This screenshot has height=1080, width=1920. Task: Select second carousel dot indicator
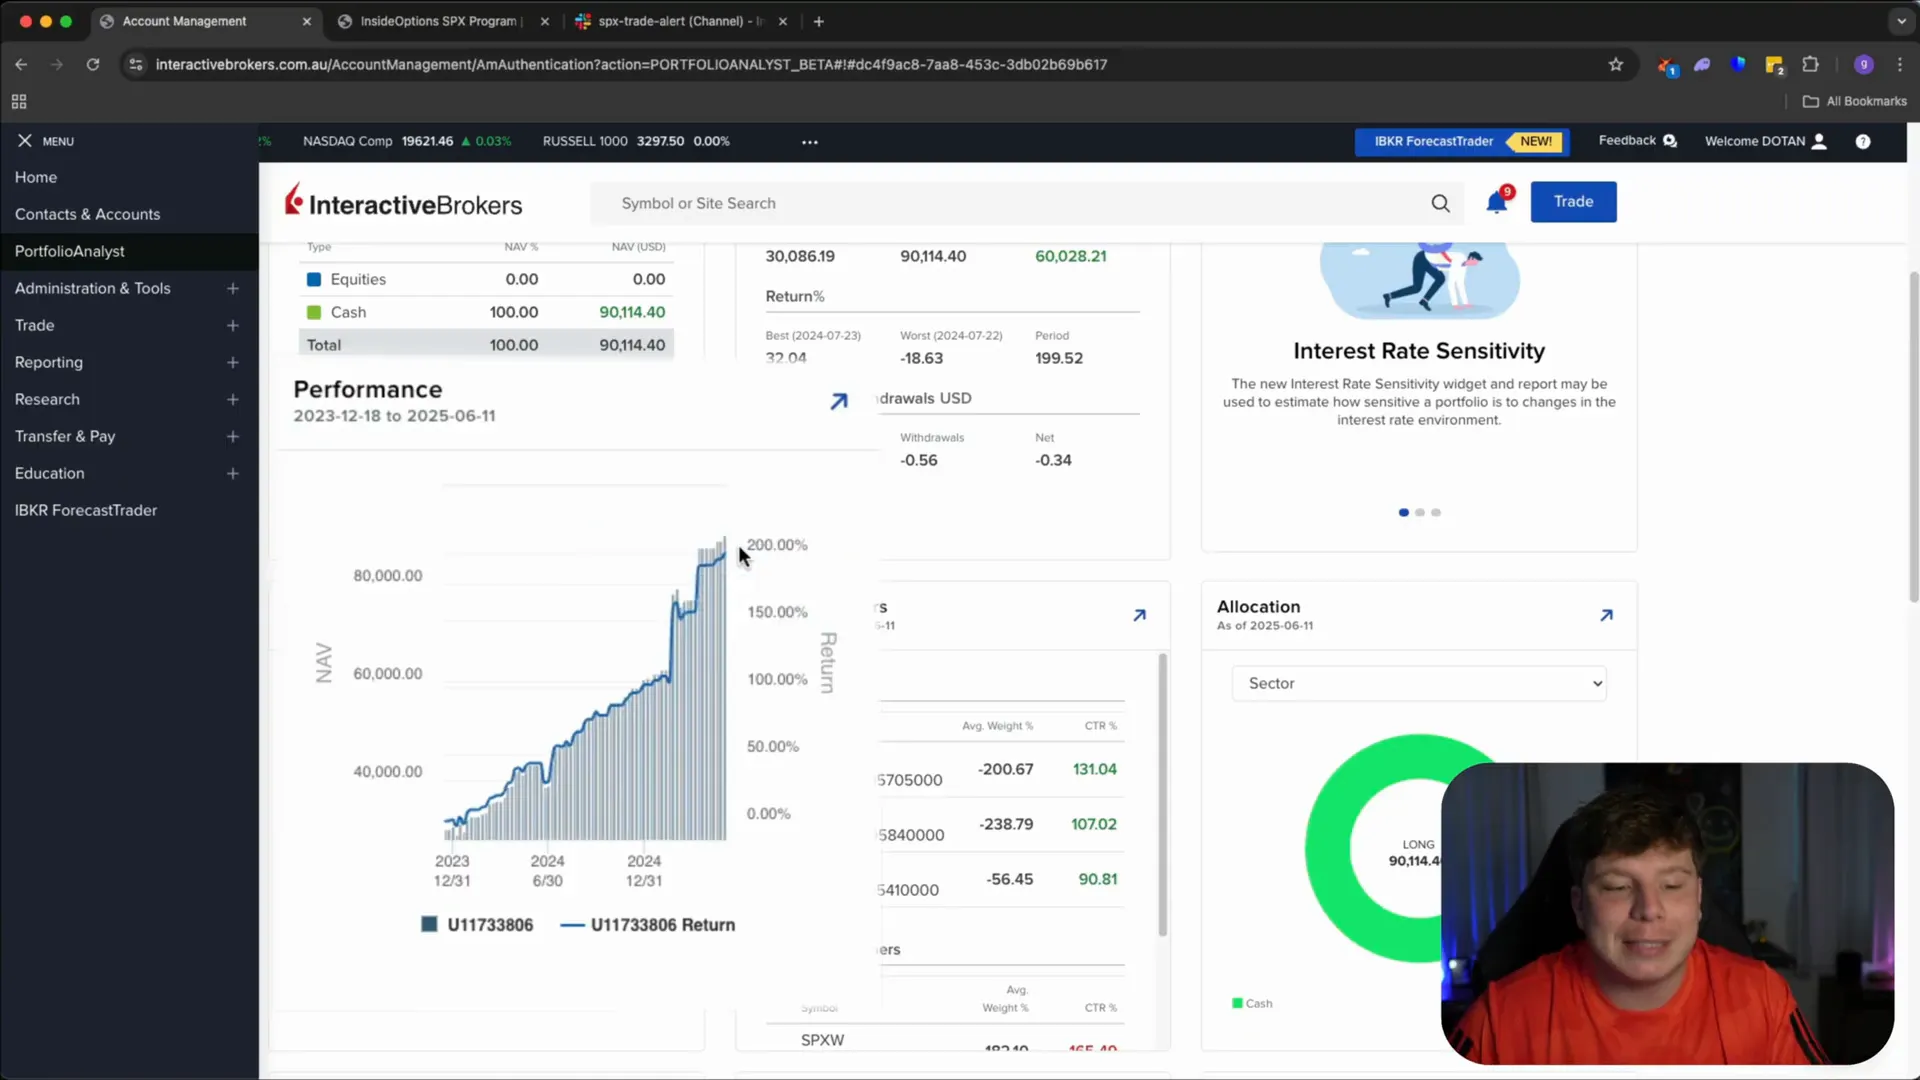pyautogui.click(x=1419, y=512)
